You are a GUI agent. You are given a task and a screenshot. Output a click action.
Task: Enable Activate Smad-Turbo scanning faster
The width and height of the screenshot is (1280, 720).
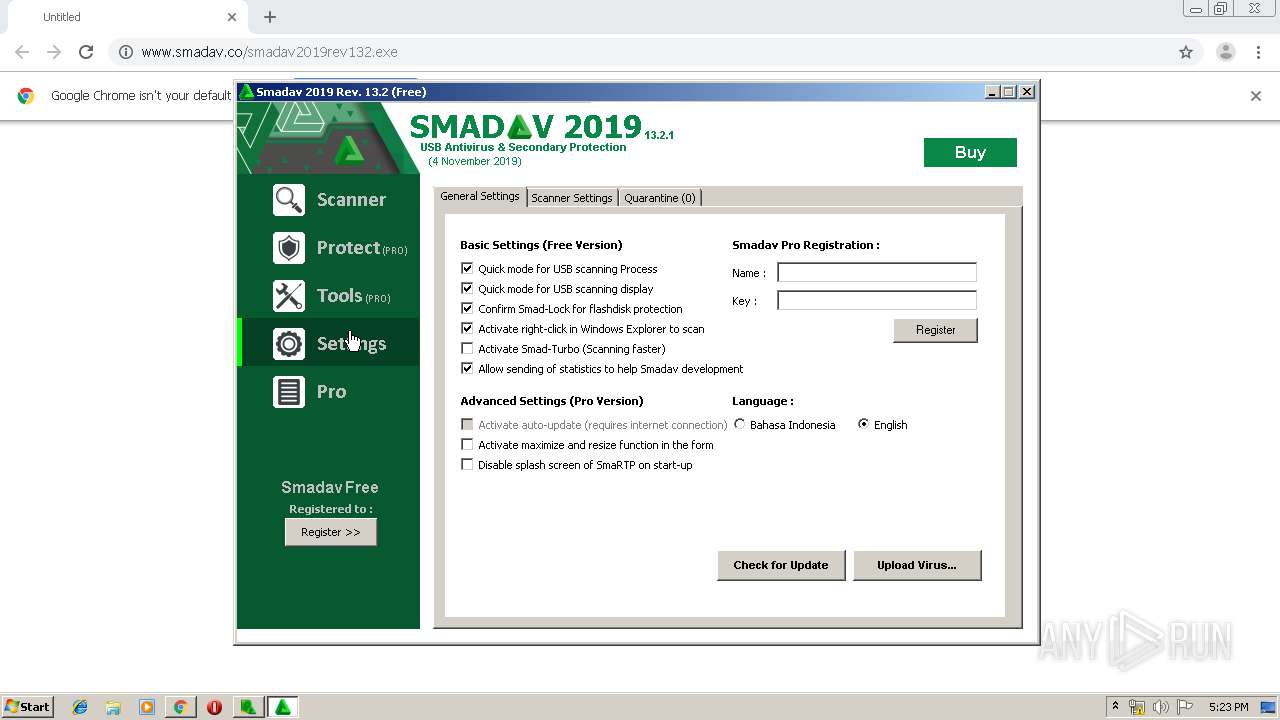[x=467, y=348]
